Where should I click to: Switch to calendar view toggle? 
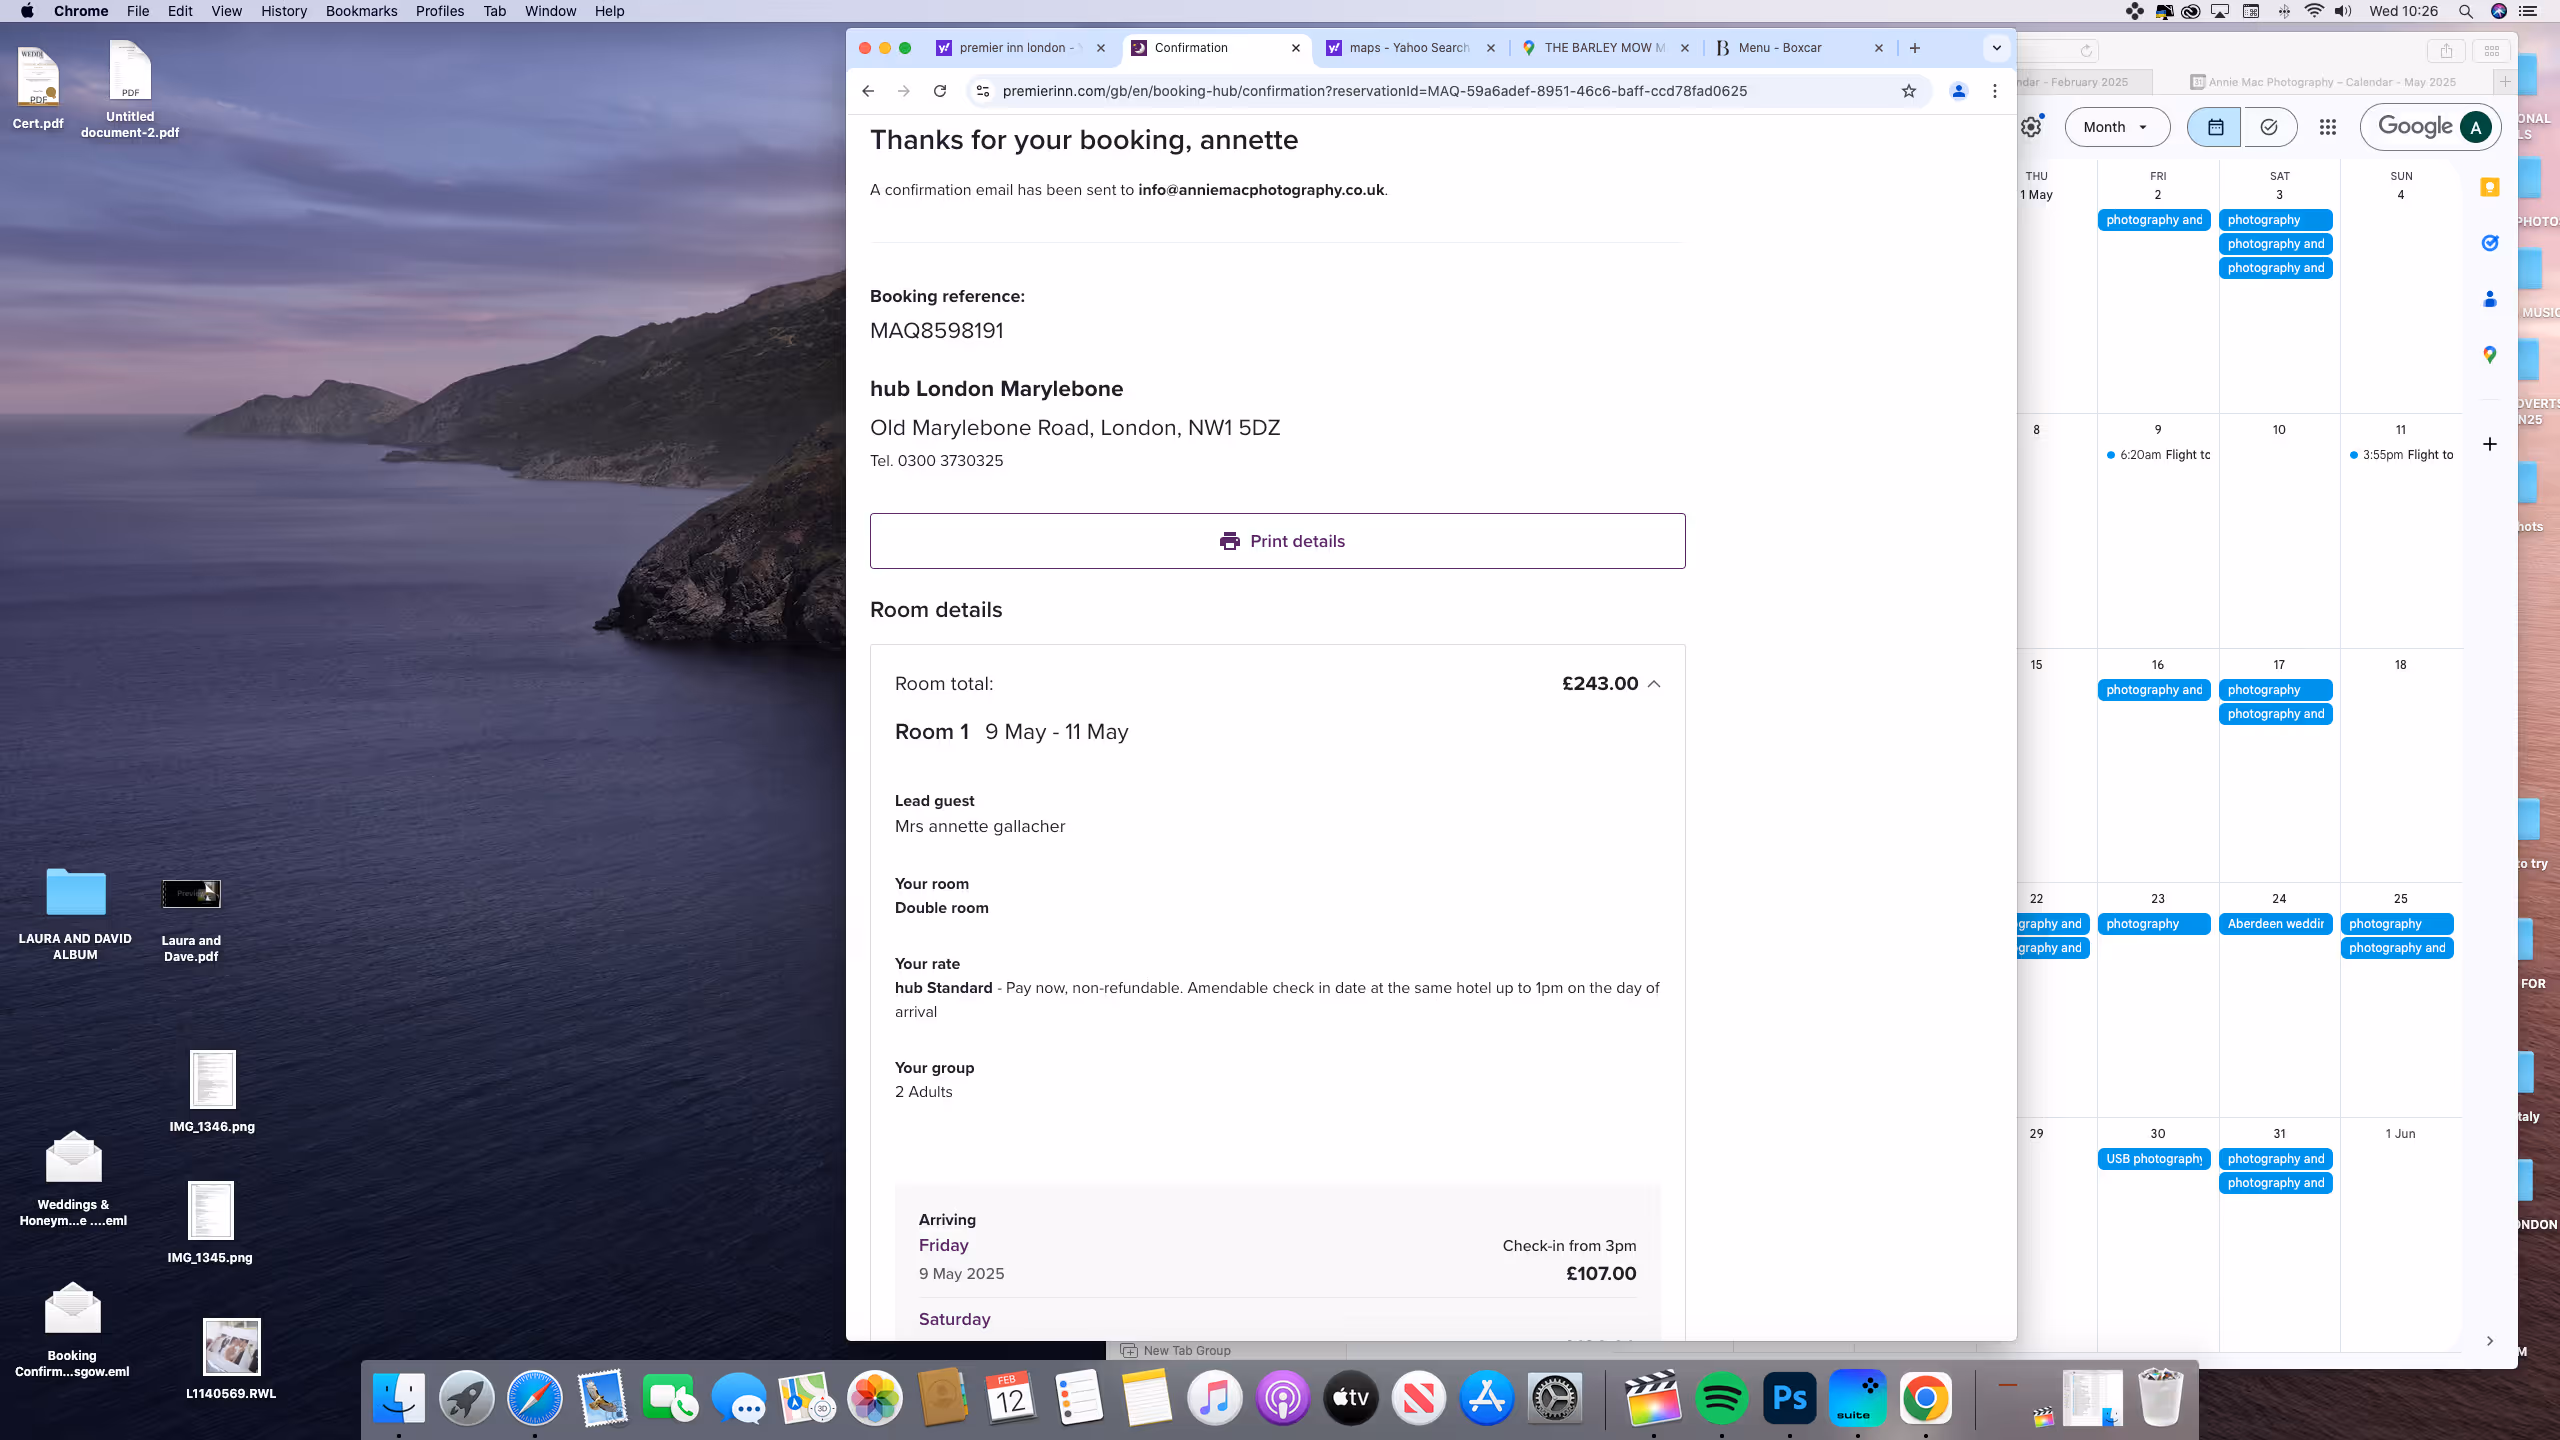click(x=2215, y=127)
